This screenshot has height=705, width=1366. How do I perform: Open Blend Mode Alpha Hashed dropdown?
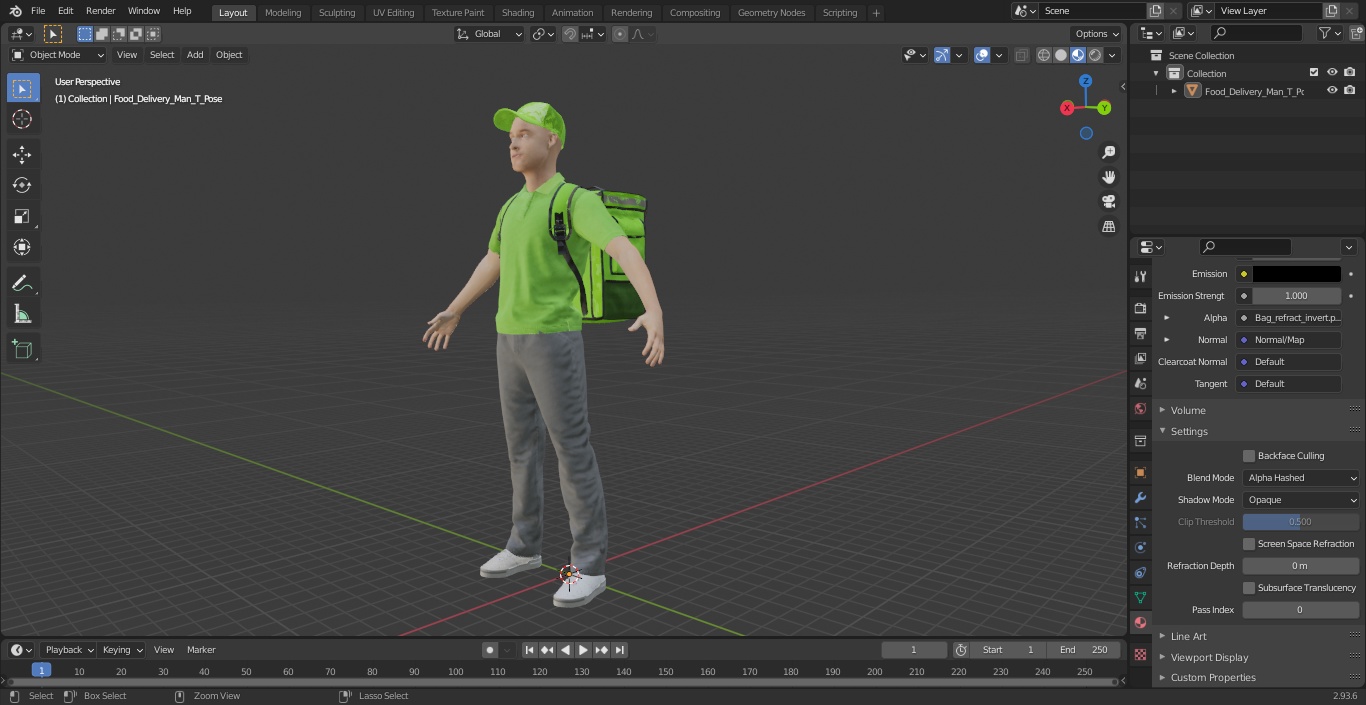coord(1301,478)
